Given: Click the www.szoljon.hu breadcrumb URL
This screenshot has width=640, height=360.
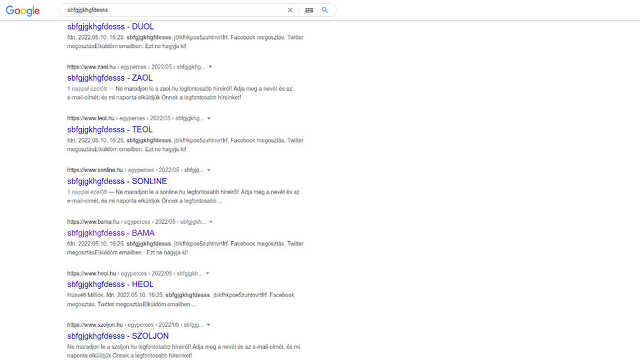Looking at the screenshot, I should click(95, 325).
